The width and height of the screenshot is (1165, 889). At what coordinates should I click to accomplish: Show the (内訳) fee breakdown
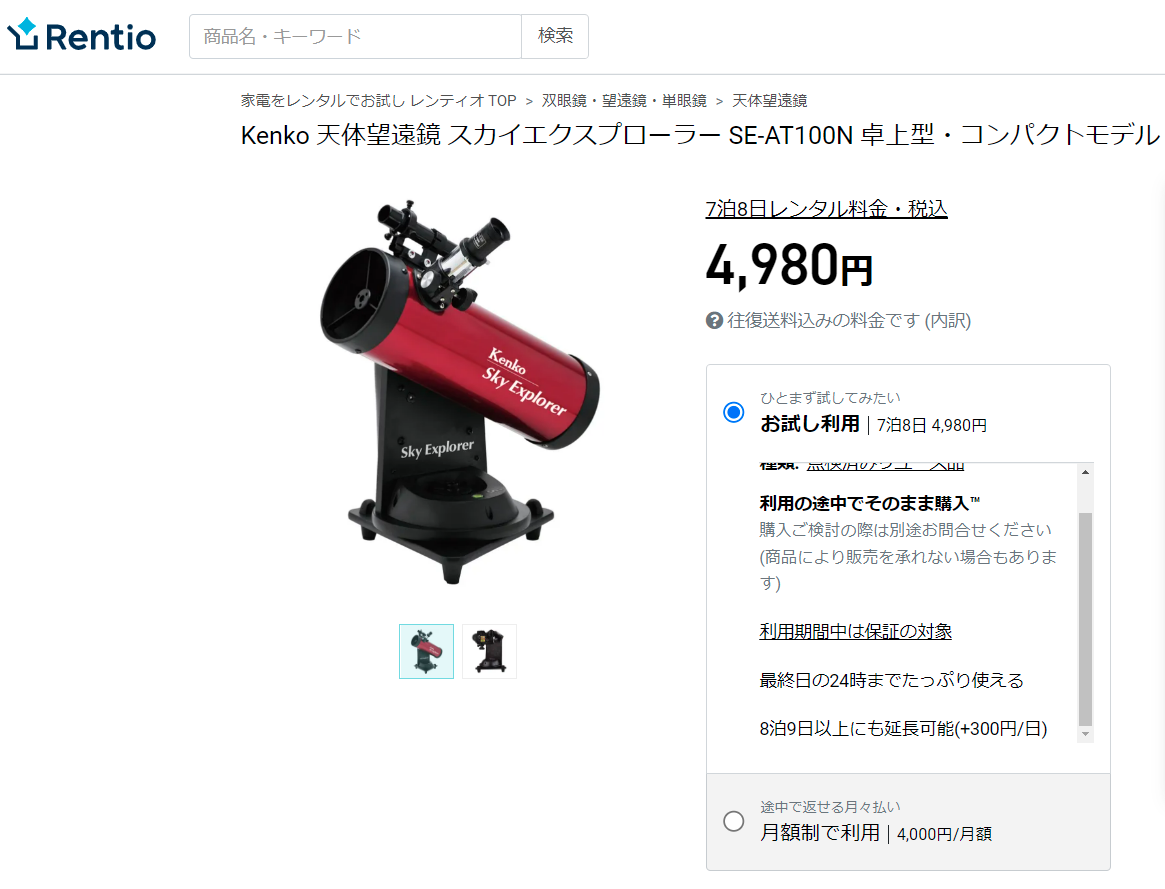pos(947,321)
